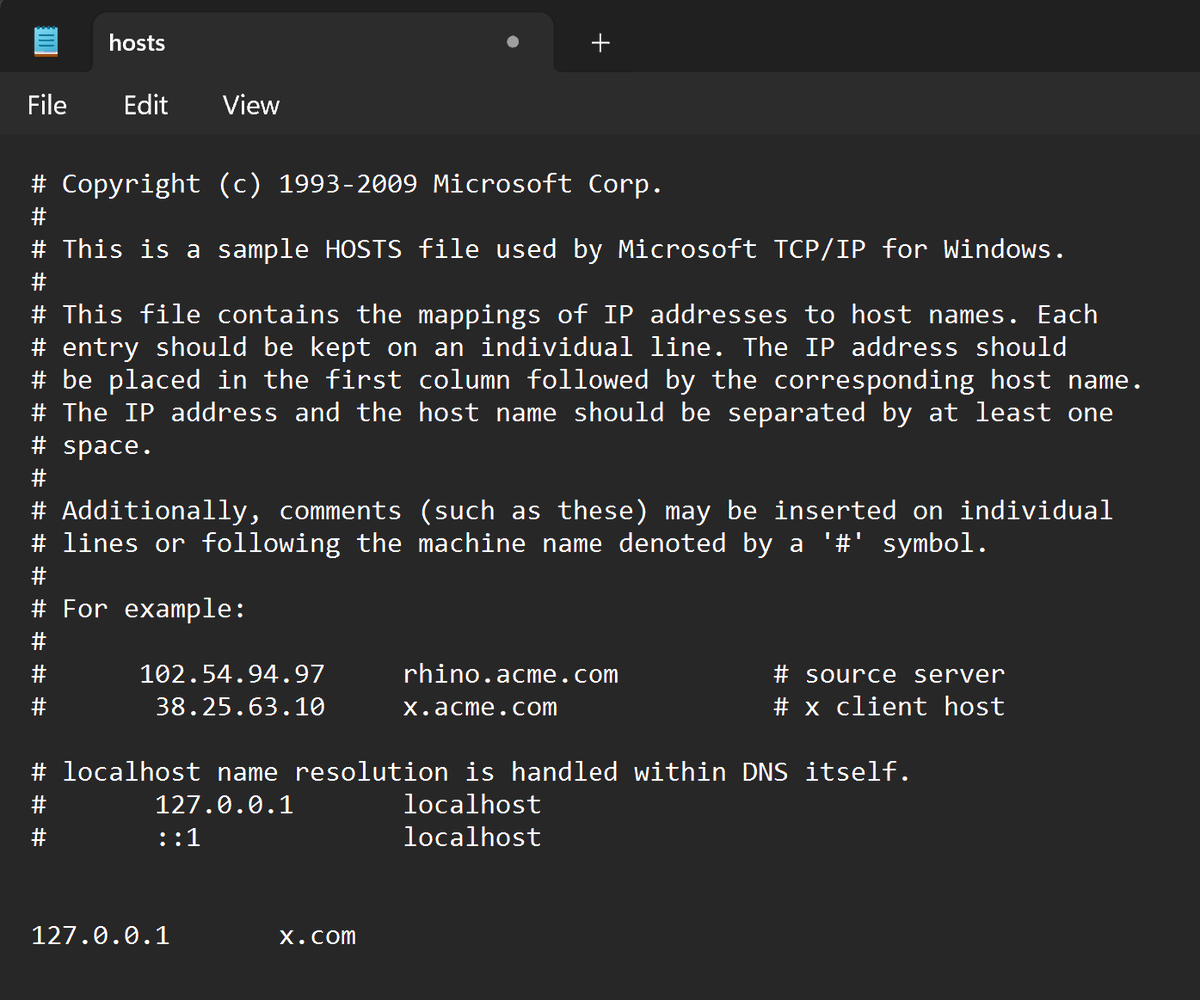Click the '# x client host' comment
Screen dimensions: 1200x1000
point(889,707)
